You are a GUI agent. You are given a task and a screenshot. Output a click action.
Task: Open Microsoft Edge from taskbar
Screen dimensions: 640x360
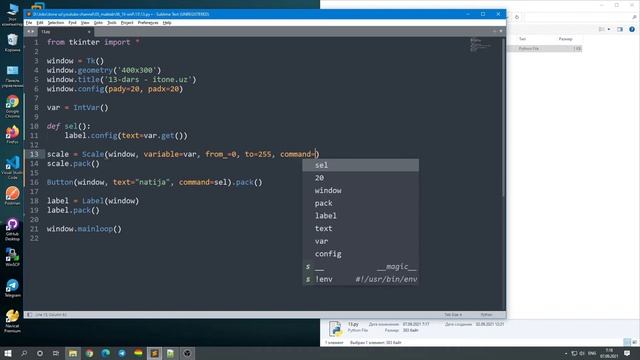106,353
